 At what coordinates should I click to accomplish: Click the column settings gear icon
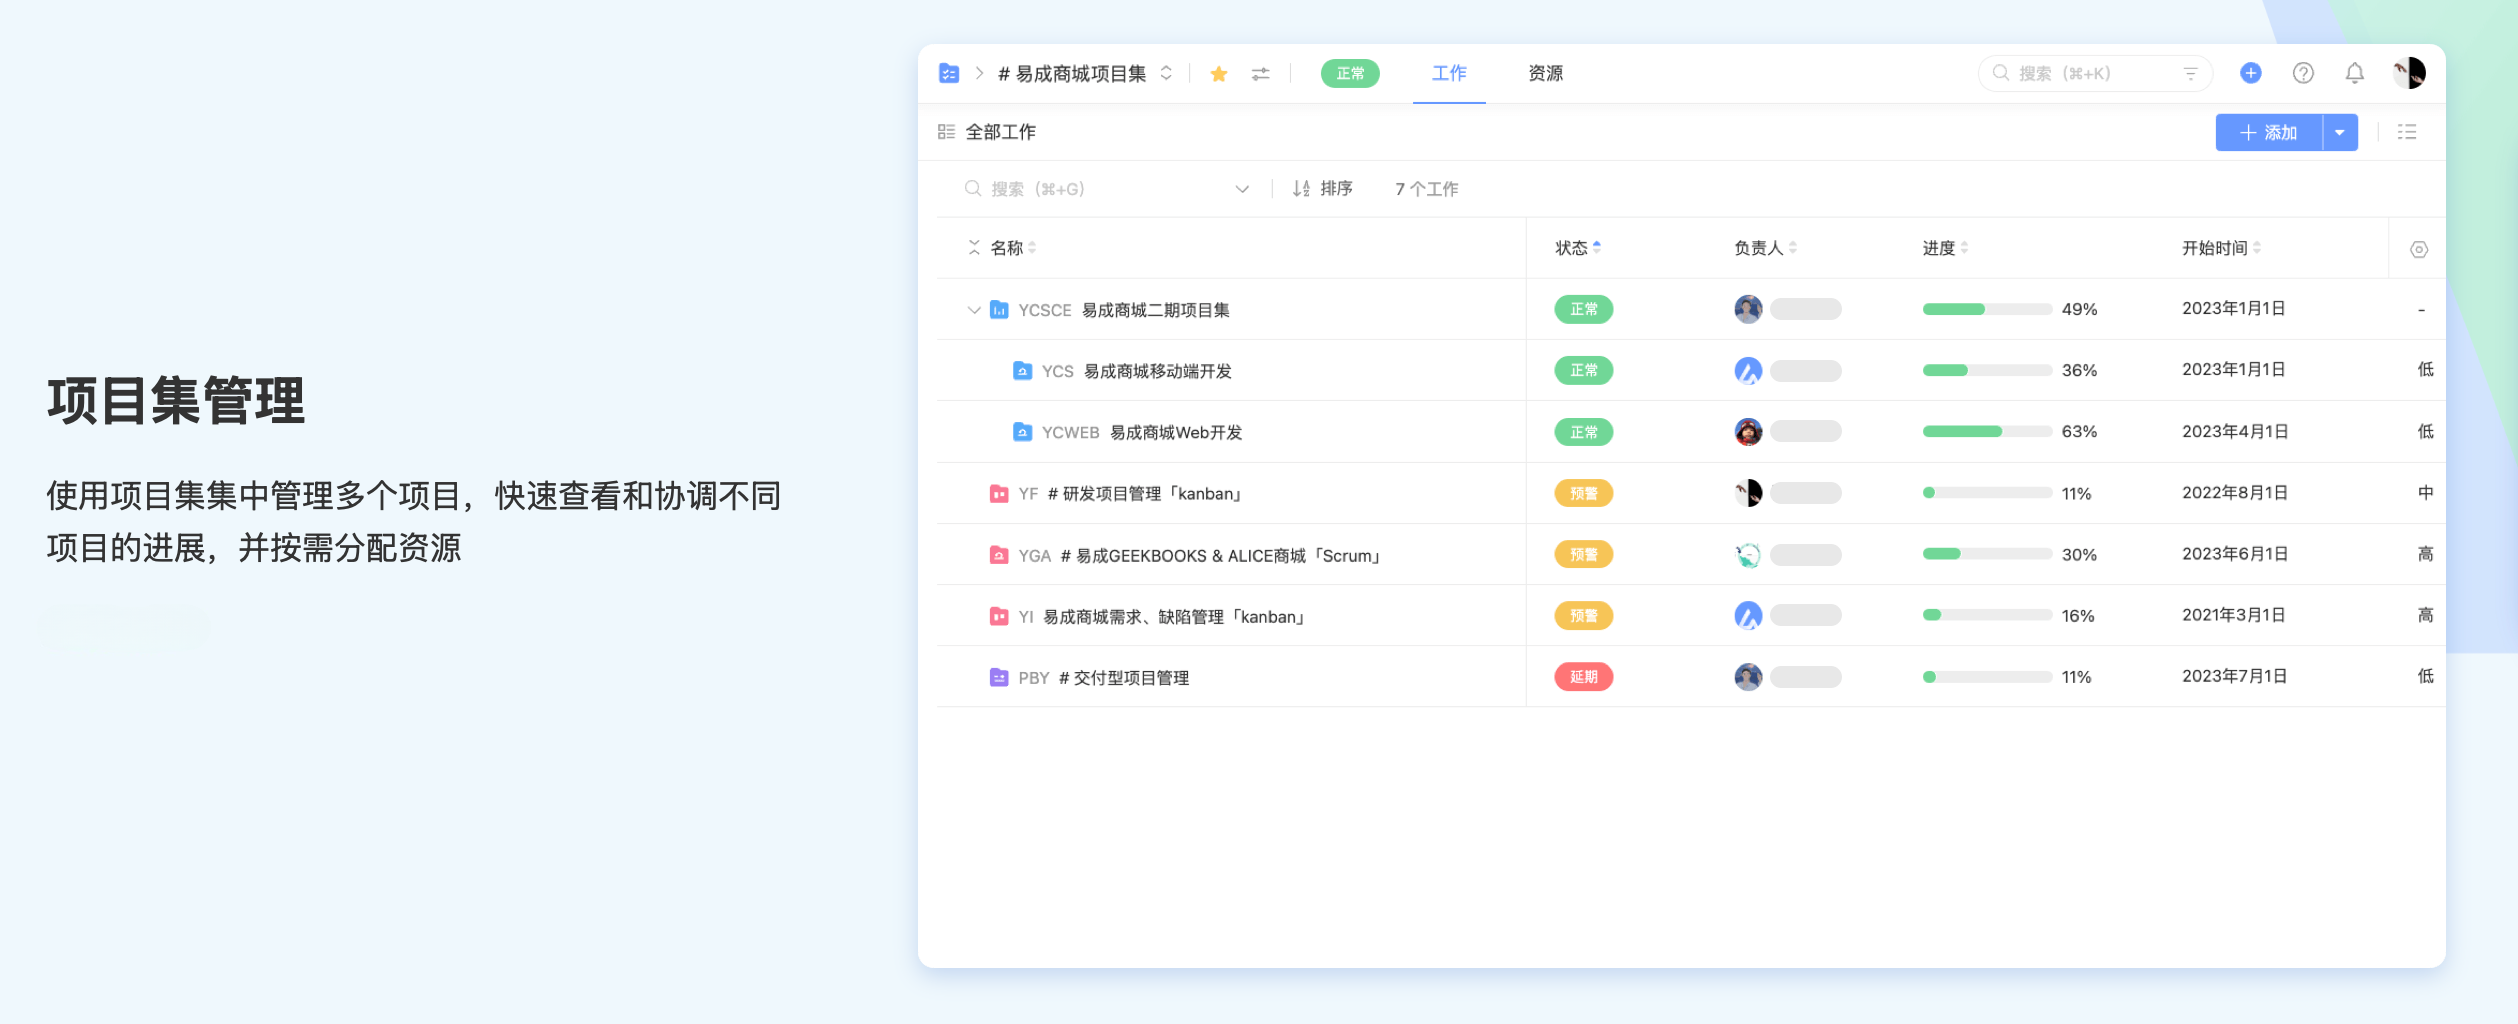pyautogui.click(x=2418, y=249)
